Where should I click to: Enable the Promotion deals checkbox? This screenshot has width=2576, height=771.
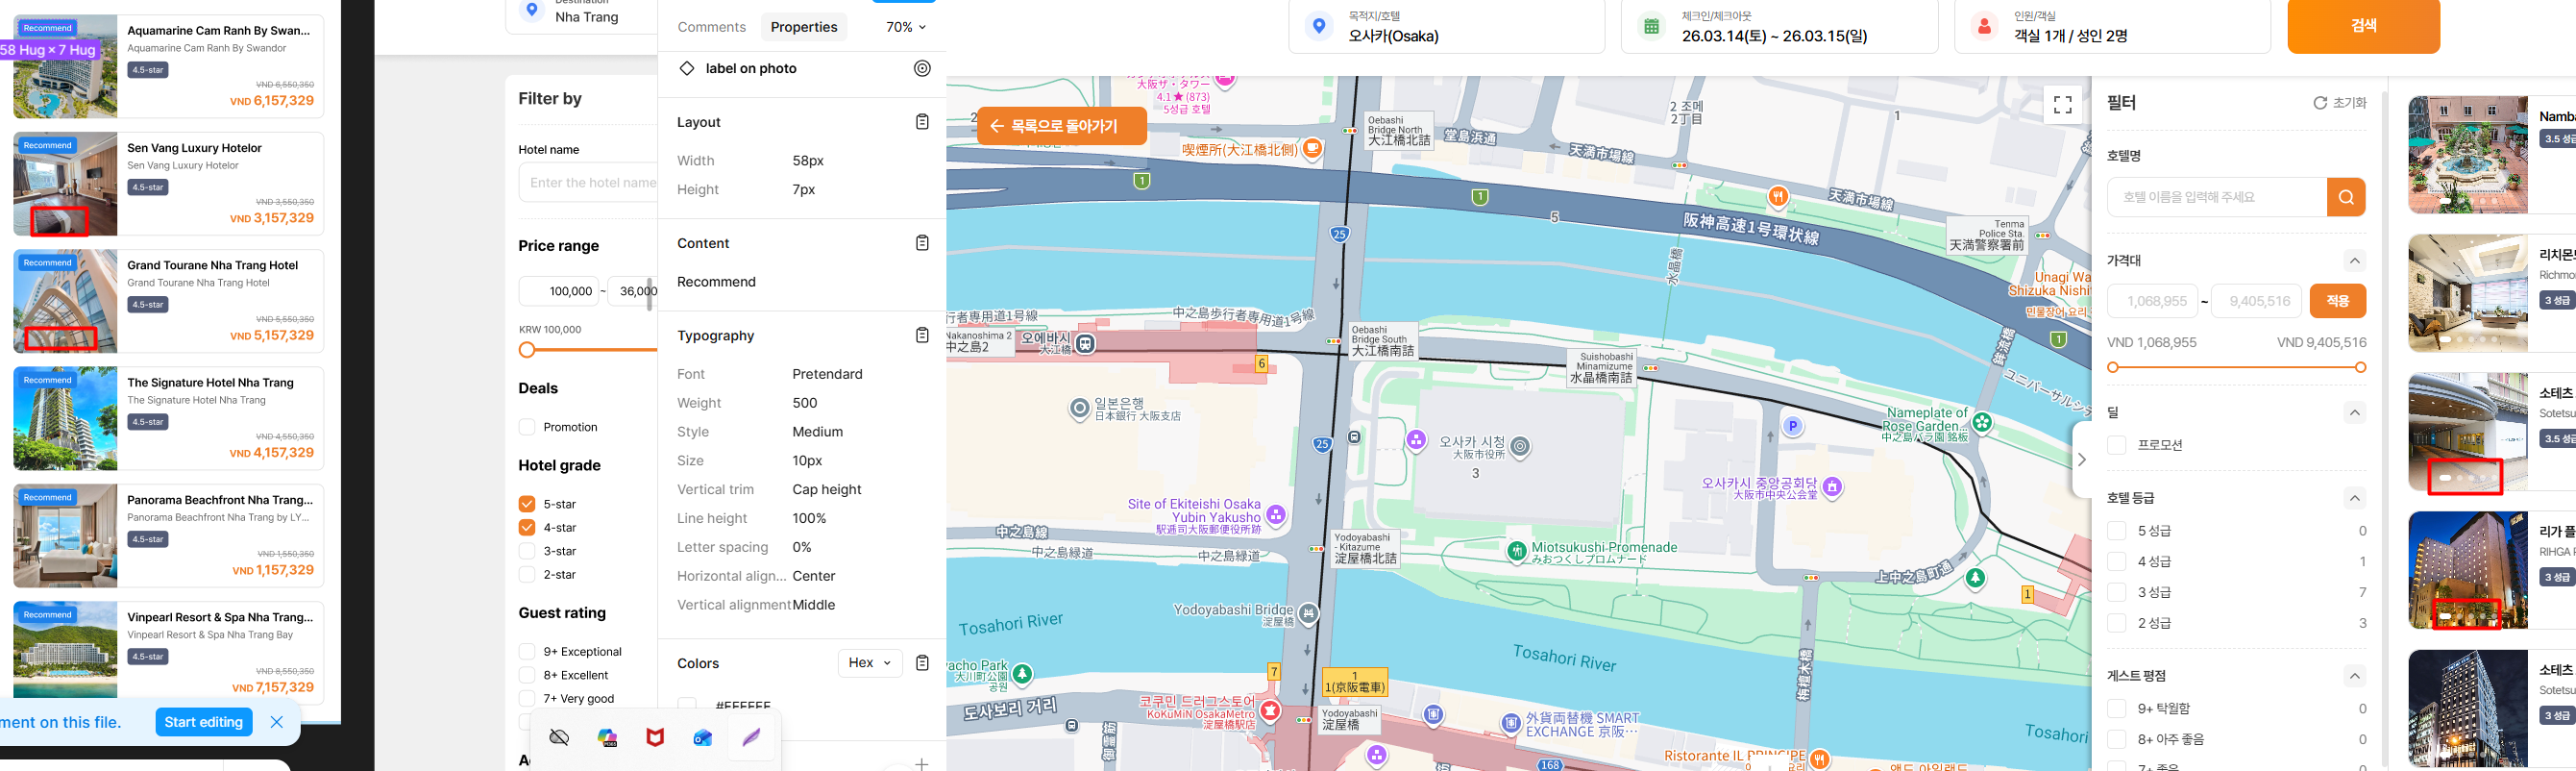(527, 427)
